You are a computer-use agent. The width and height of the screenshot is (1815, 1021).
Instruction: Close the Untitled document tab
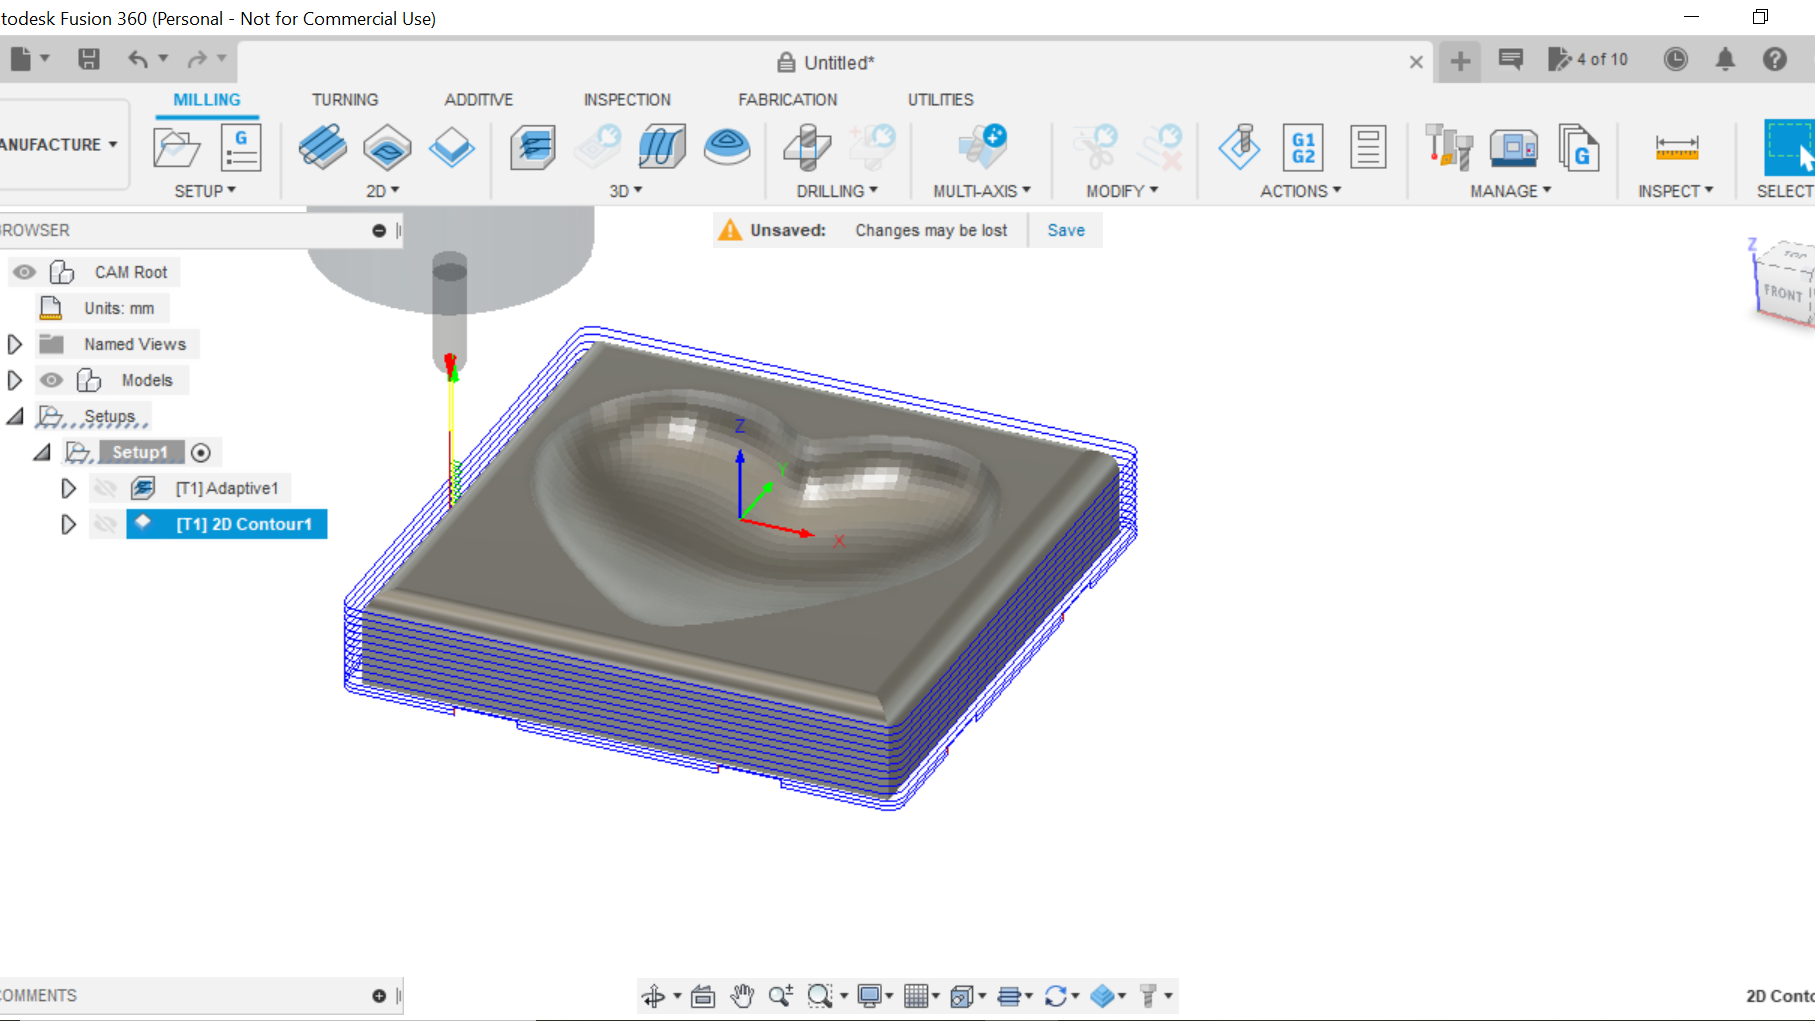1416,62
